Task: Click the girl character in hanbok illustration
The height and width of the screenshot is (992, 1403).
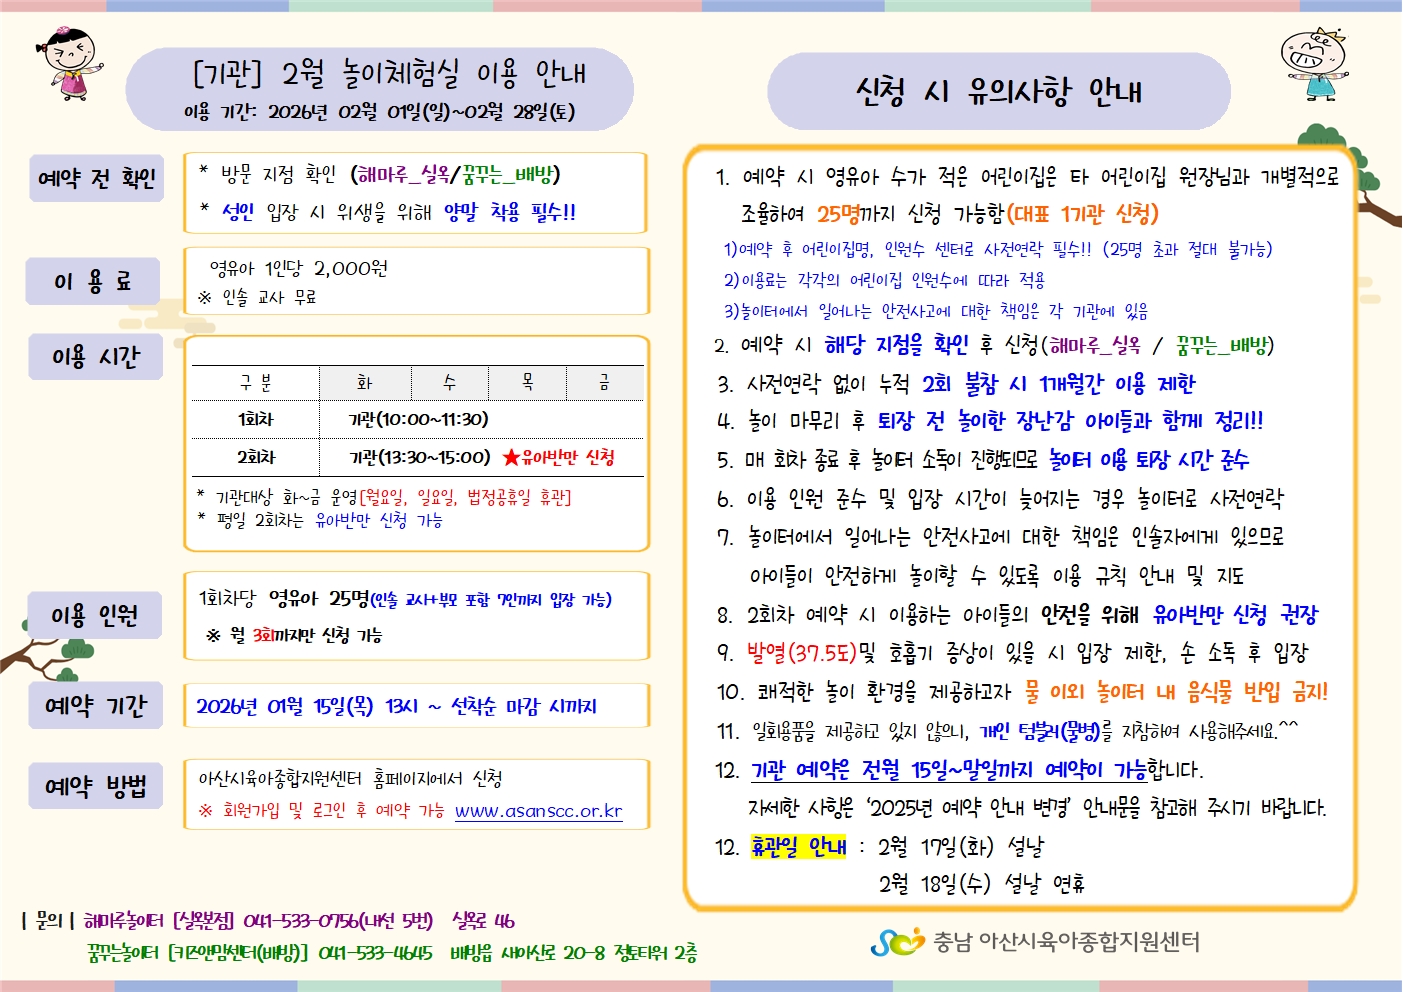Action: (69, 63)
